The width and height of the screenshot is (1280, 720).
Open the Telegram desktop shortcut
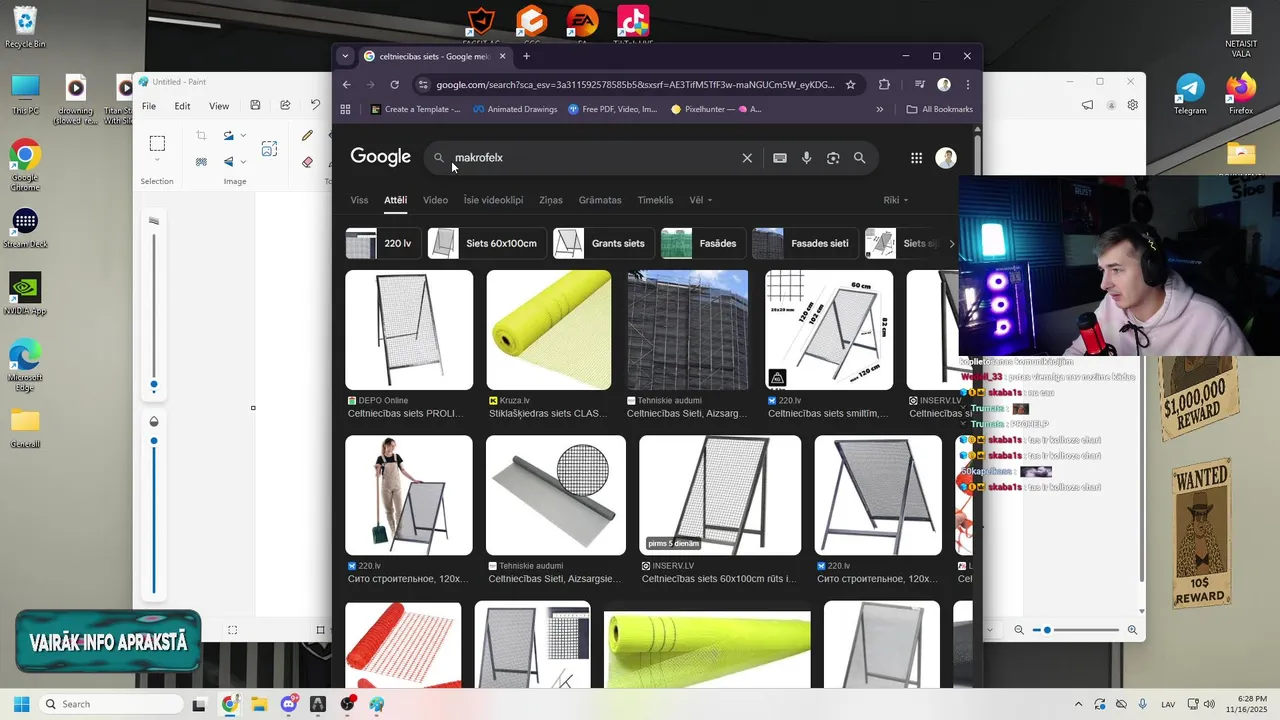[1190, 94]
